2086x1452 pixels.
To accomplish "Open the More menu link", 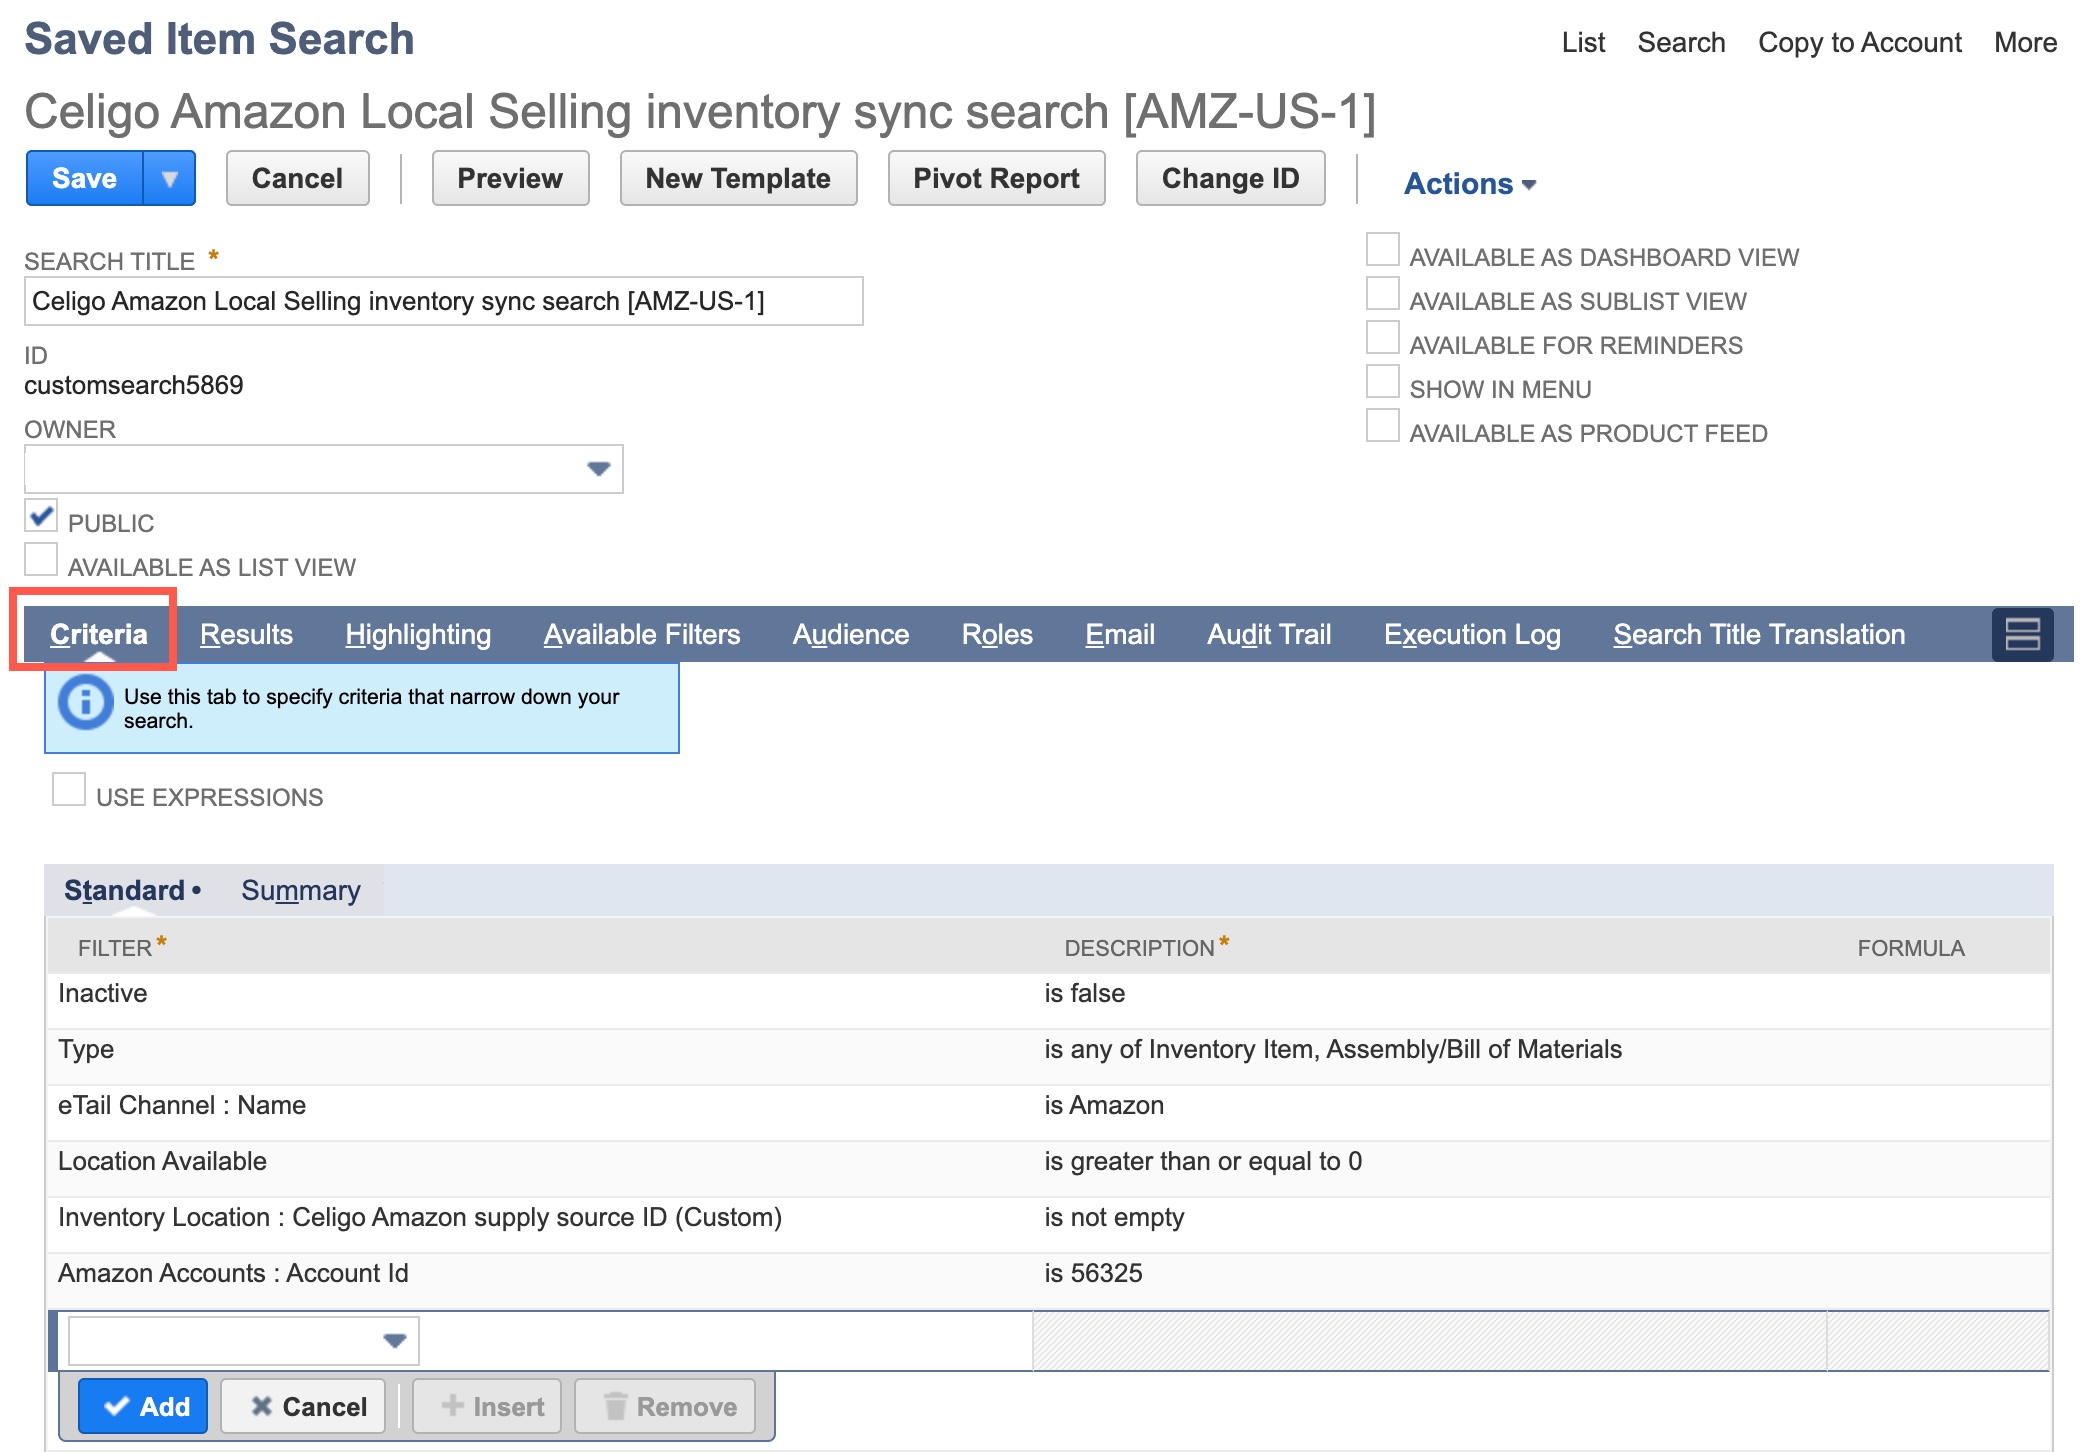I will point(2025,42).
